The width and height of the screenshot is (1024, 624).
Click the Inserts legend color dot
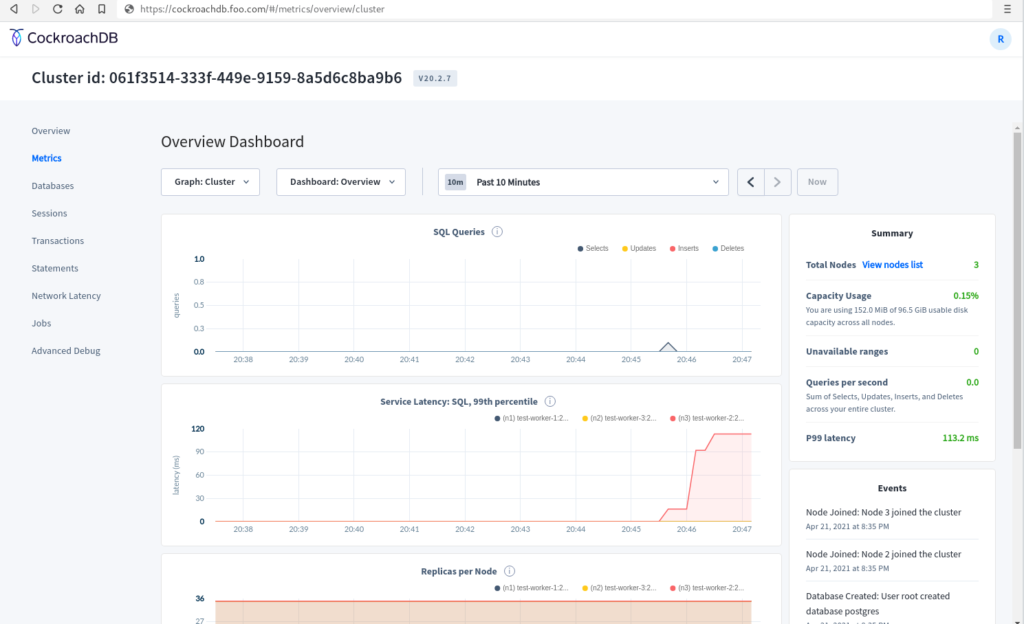coord(672,249)
